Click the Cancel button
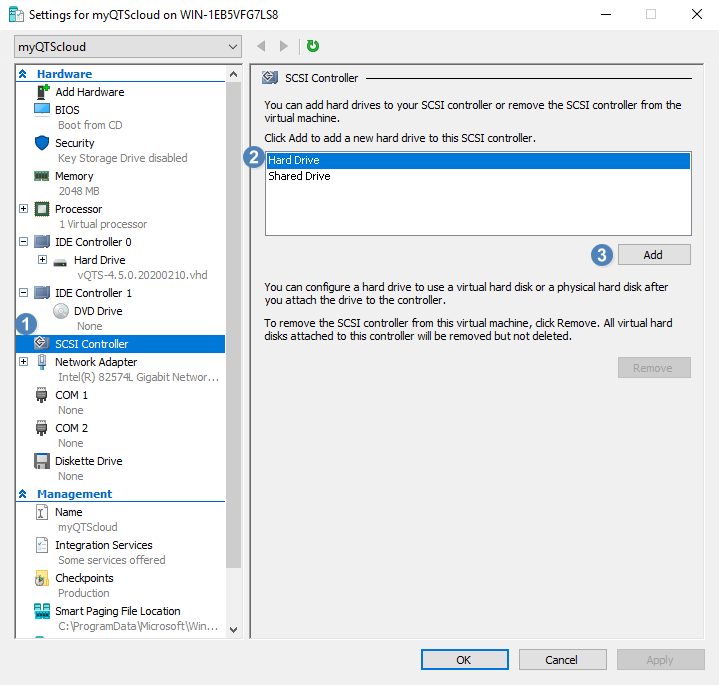 (562, 659)
